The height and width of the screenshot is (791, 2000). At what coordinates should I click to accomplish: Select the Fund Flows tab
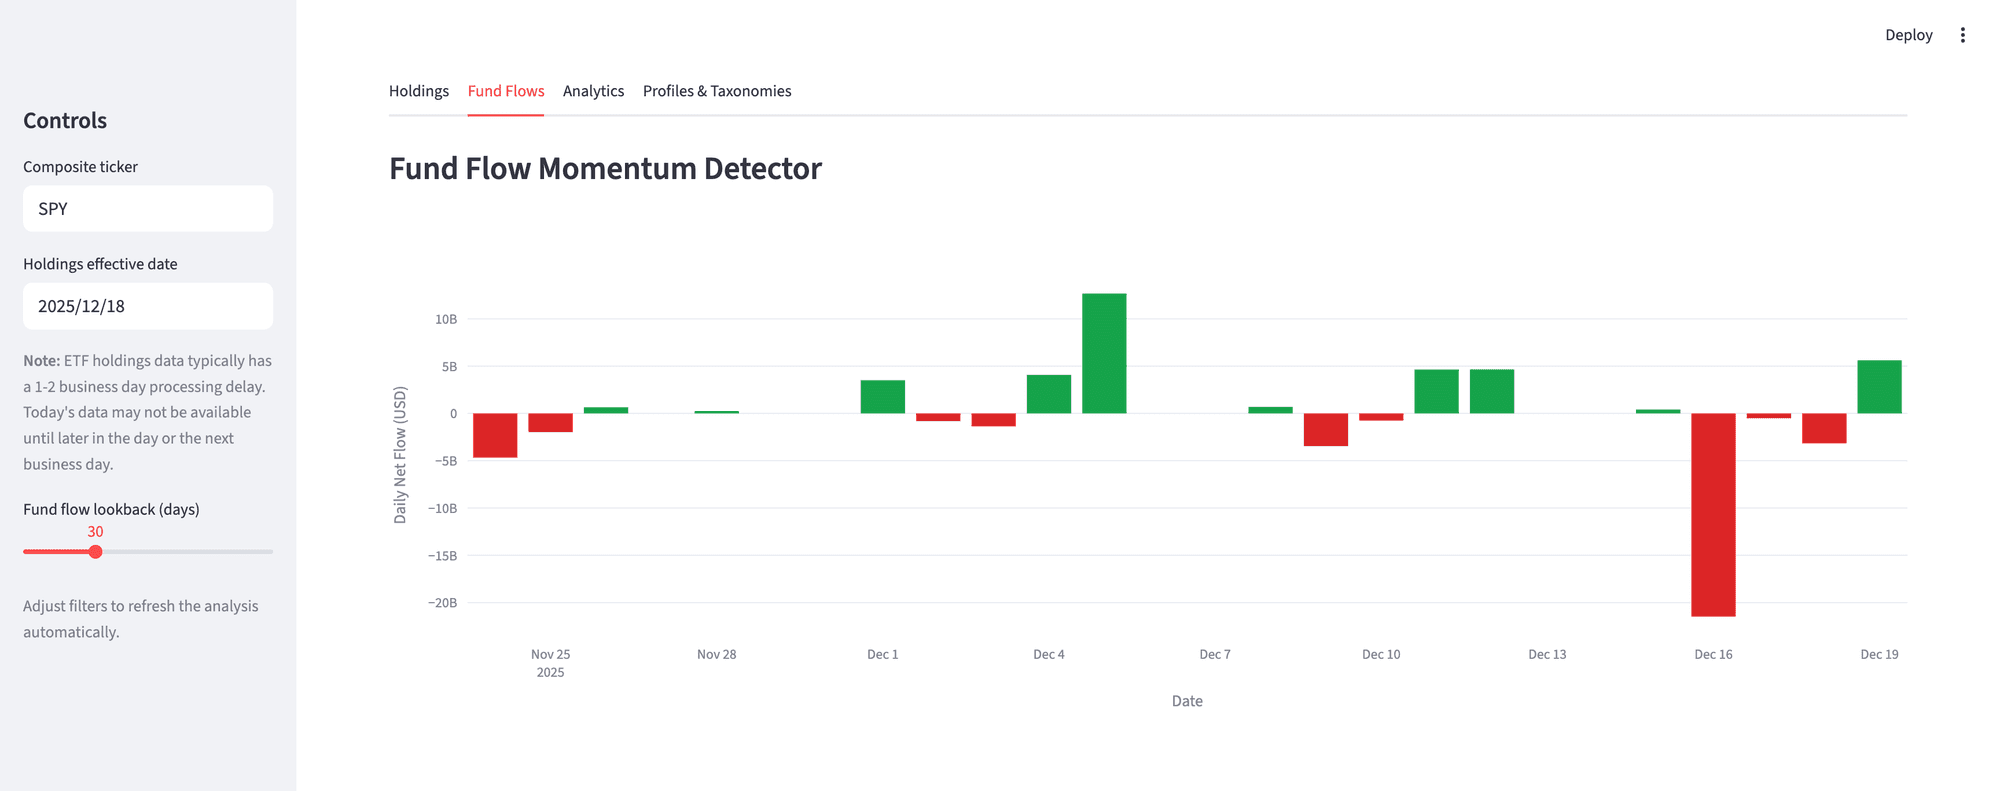(505, 91)
